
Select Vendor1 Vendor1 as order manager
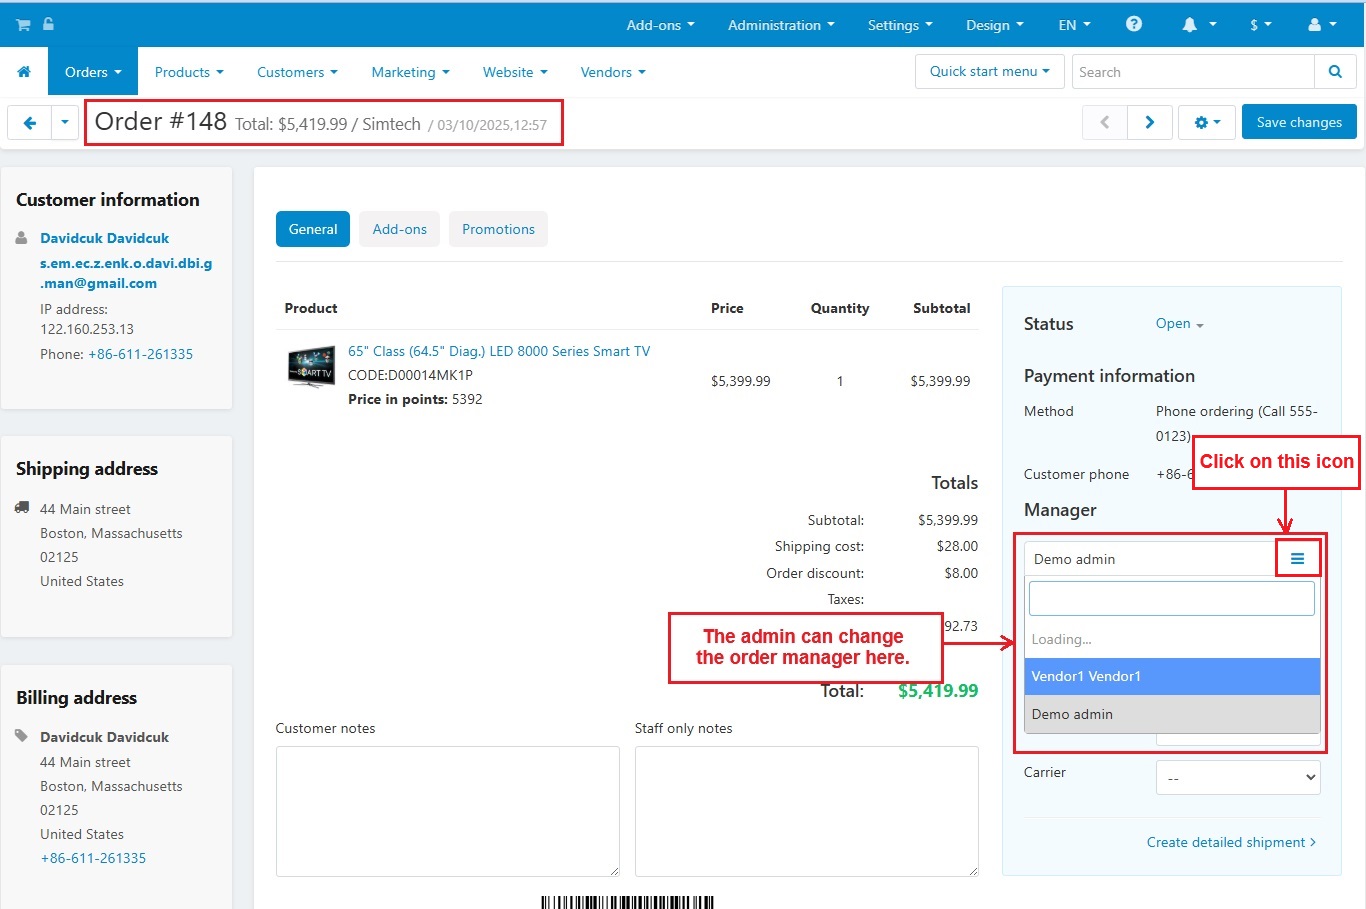[x=1171, y=676]
